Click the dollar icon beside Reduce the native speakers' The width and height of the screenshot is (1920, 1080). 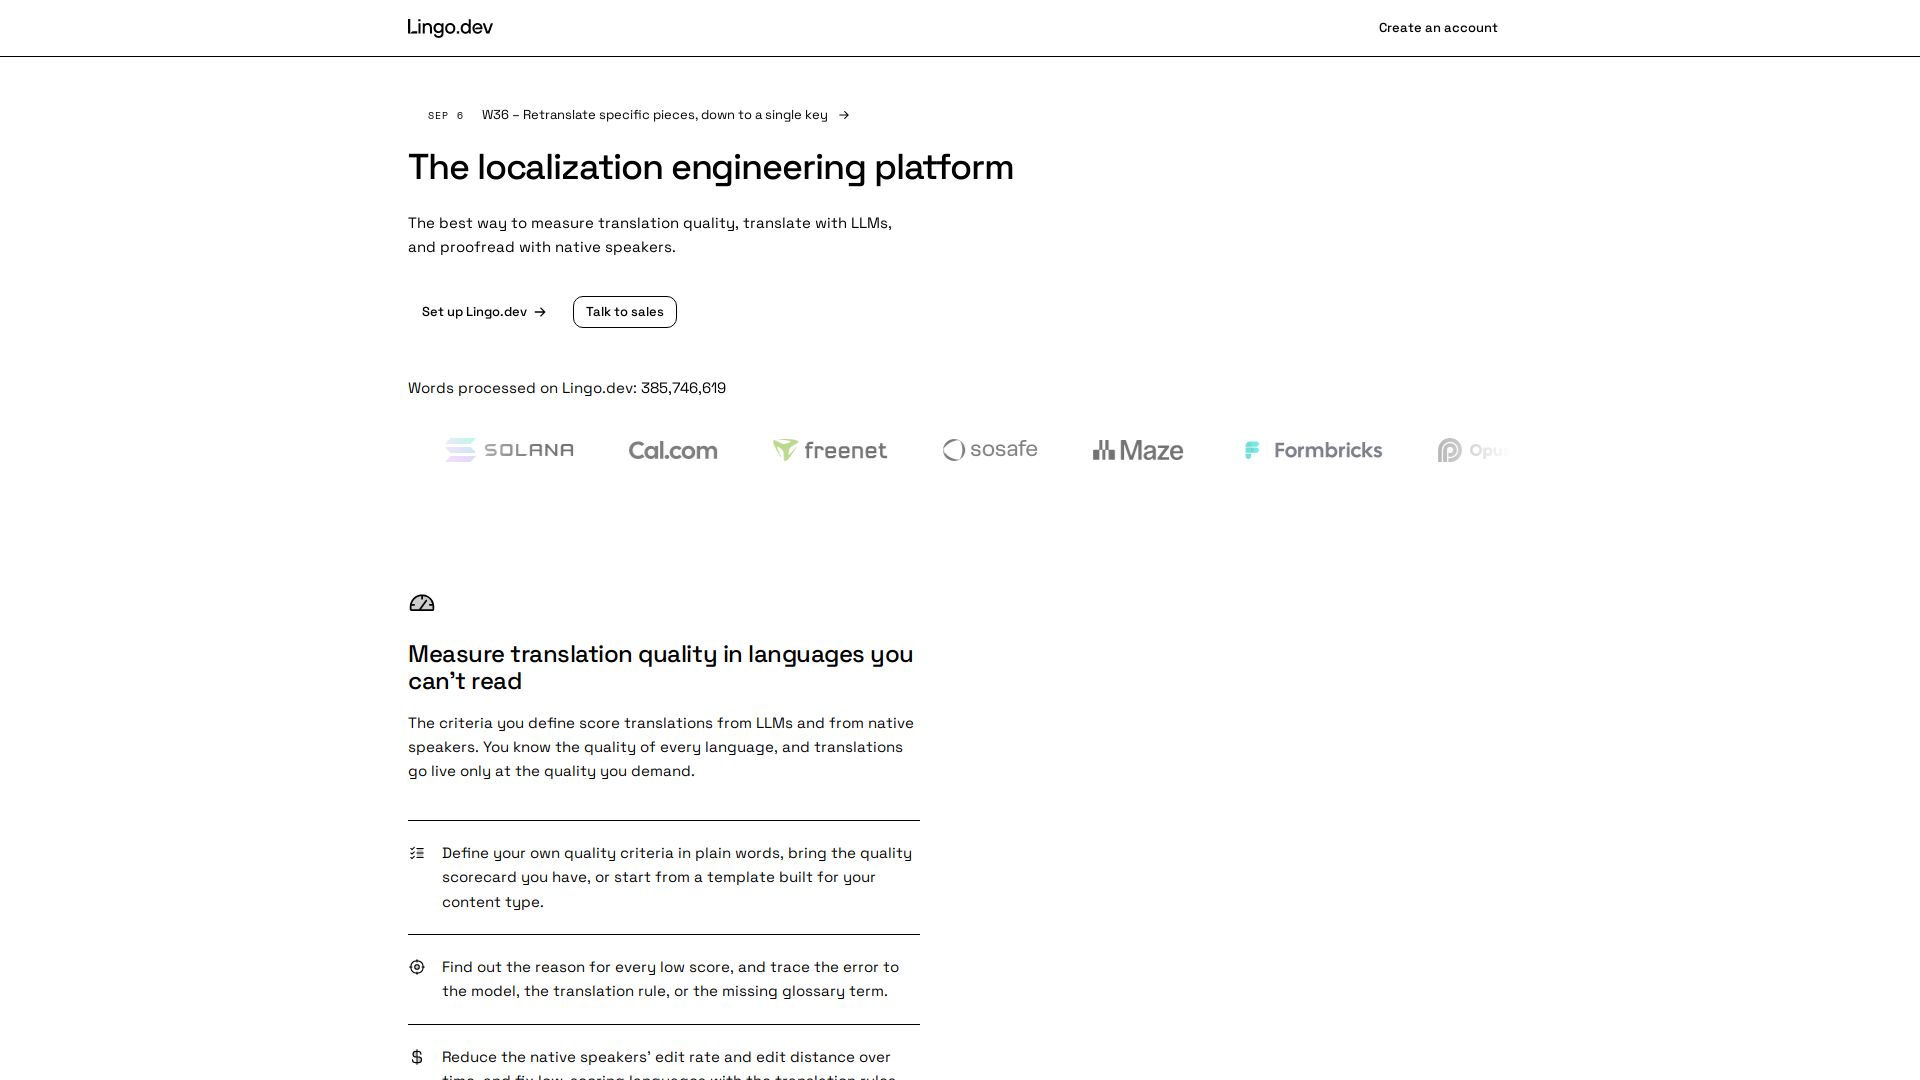pos(417,1057)
